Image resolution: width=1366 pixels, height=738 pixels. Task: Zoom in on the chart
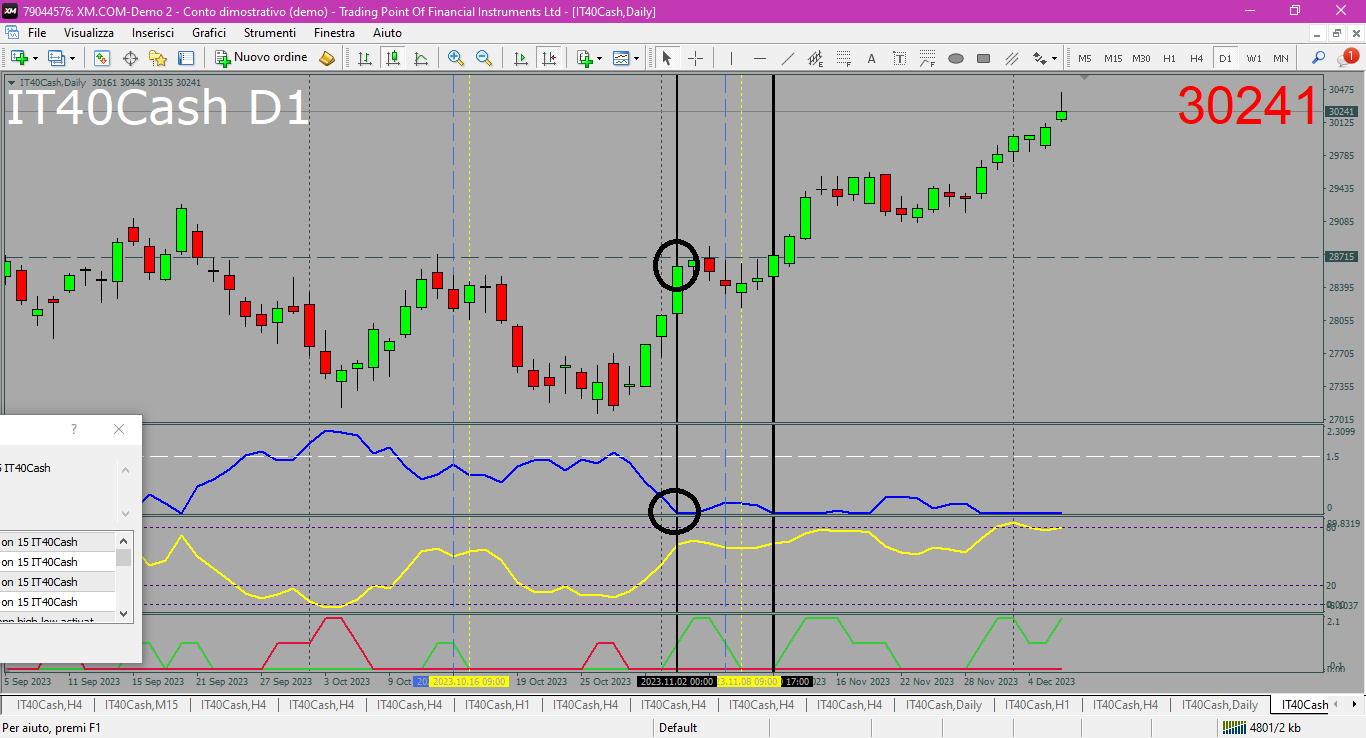(456, 58)
